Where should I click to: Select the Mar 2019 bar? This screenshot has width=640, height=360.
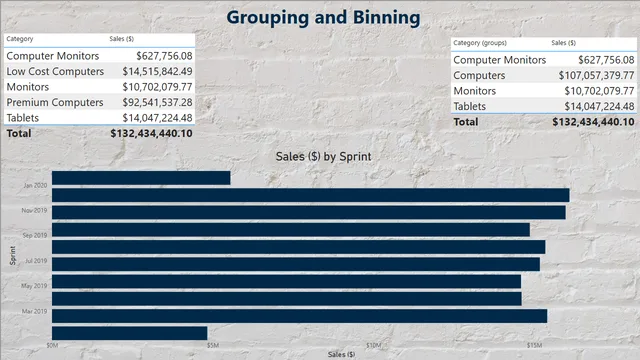(x=300, y=316)
